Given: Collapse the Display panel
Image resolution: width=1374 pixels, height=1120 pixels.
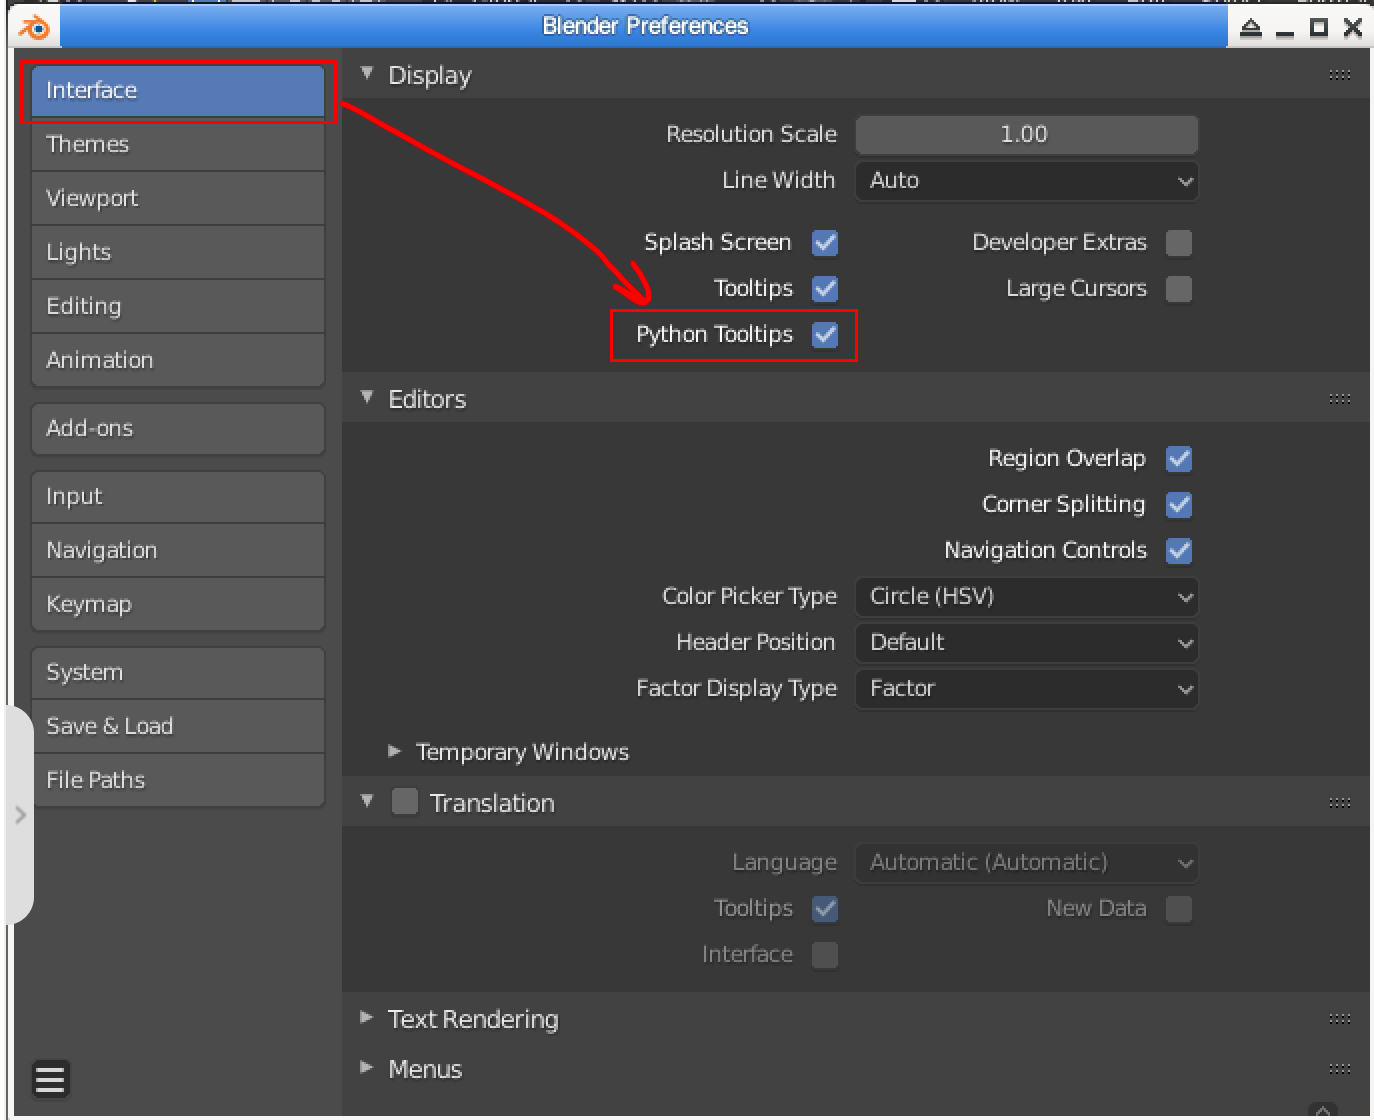Looking at the screenshot, I should pyautogui.click(x=367, y=74).
